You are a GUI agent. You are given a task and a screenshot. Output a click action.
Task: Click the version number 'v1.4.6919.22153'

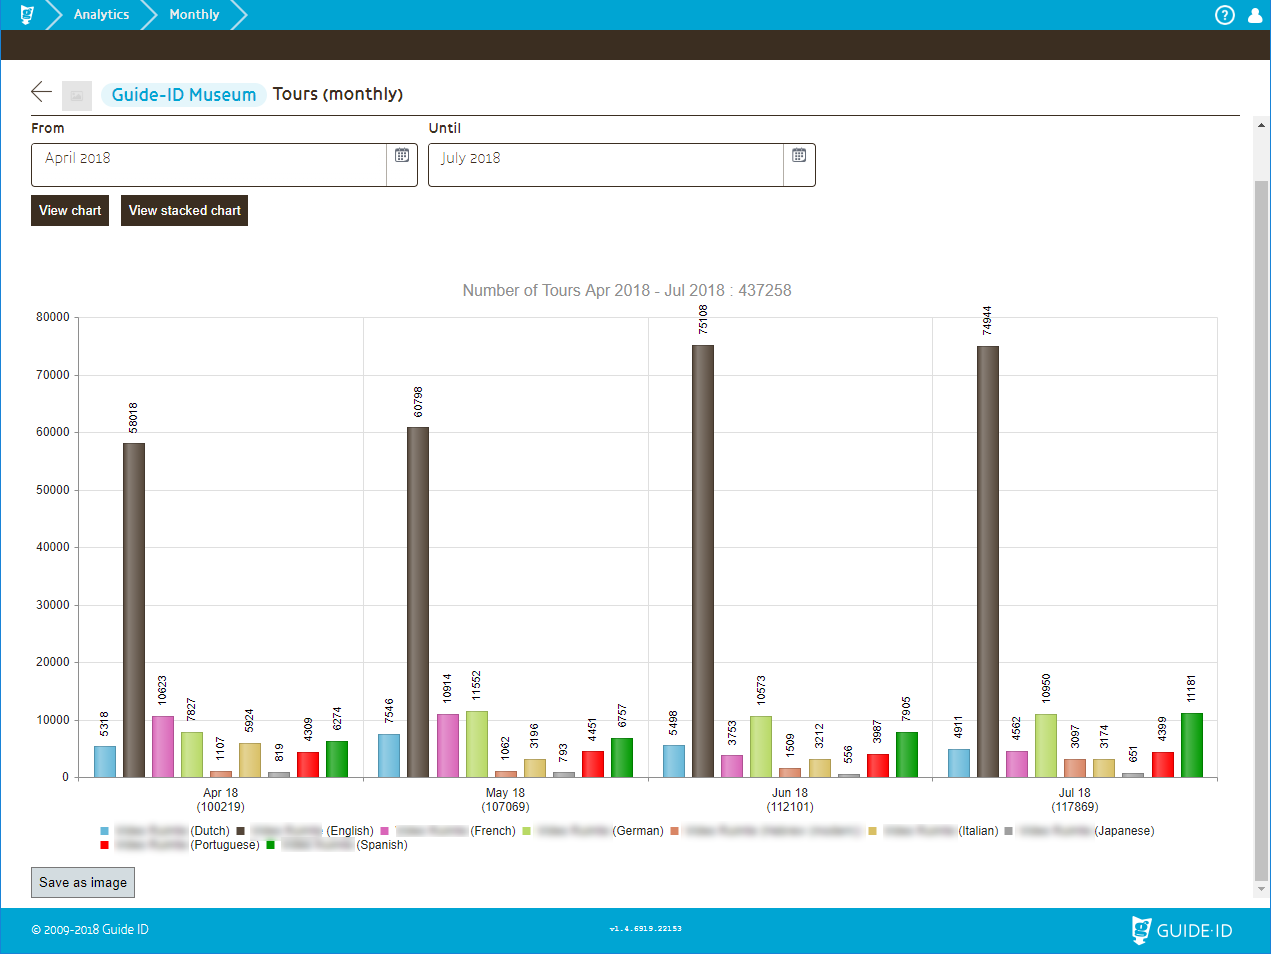pyautogui.click(x=646, y=929)
